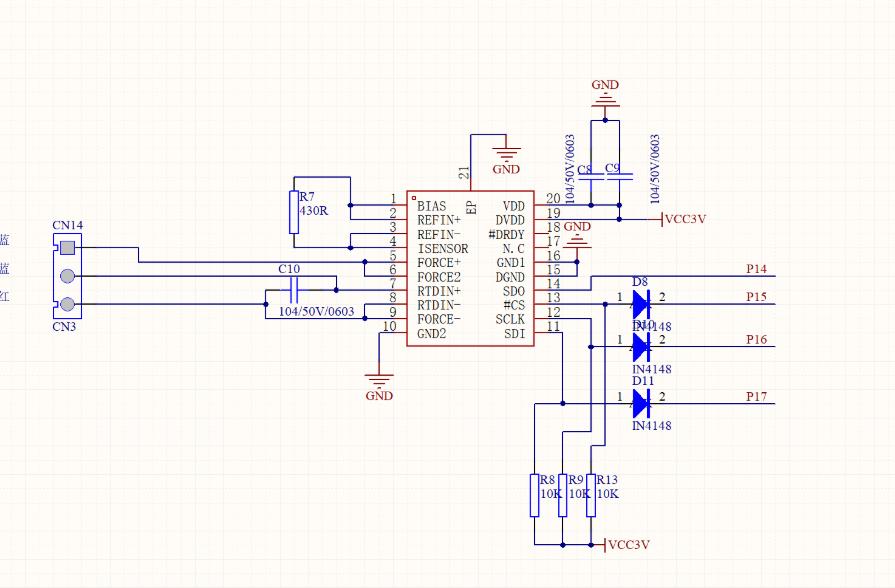Click the SDI pin name
Viewport: 895px width, 588px height.
pos(514,334)
